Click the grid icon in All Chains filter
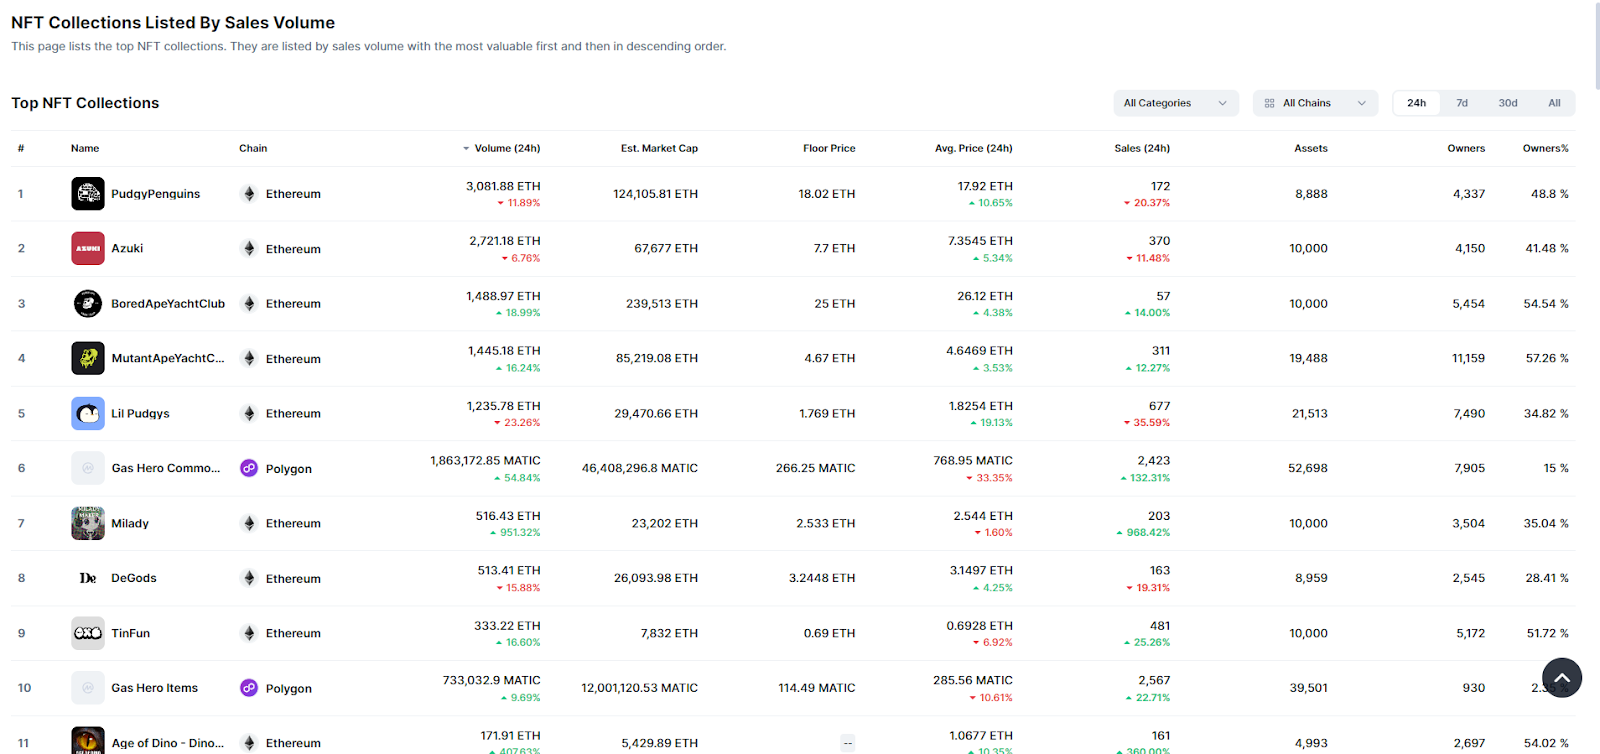Screen dimensions: 1600x754 (x=1270, y=103)
